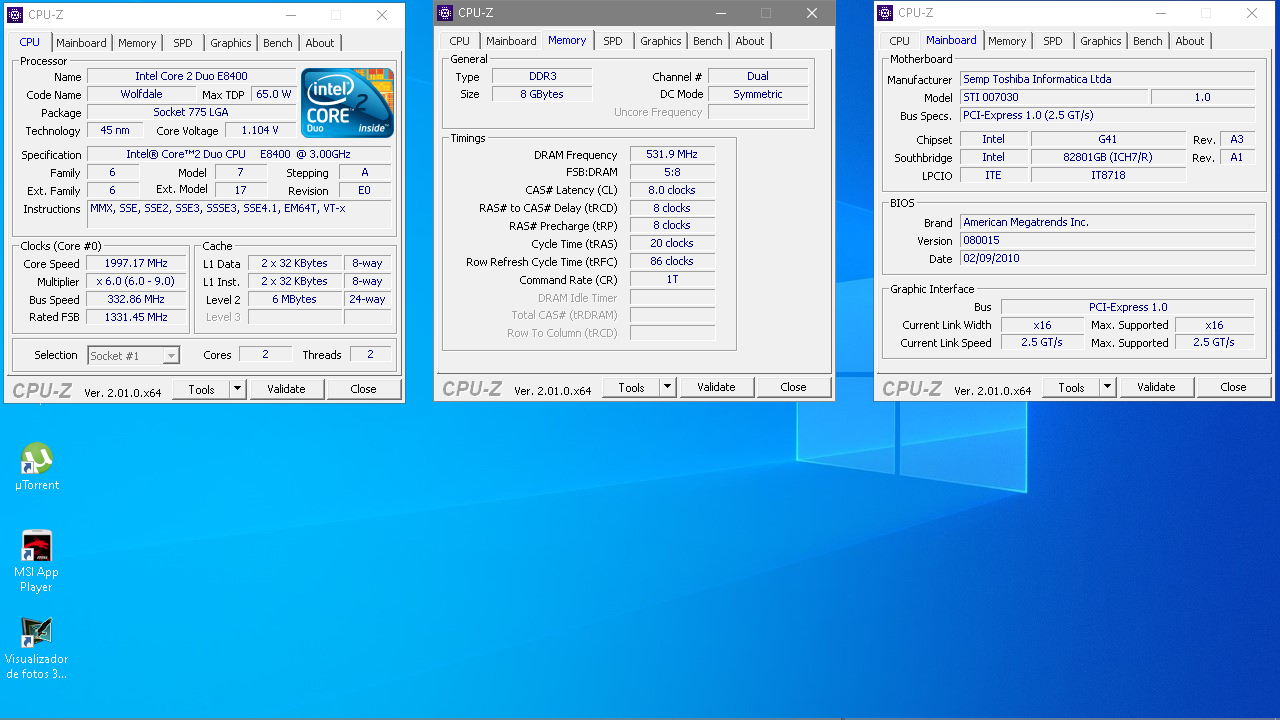Click the Chipset model value G41
The width and height of the screenshot is (1280, 720).
click(1108, 139)
